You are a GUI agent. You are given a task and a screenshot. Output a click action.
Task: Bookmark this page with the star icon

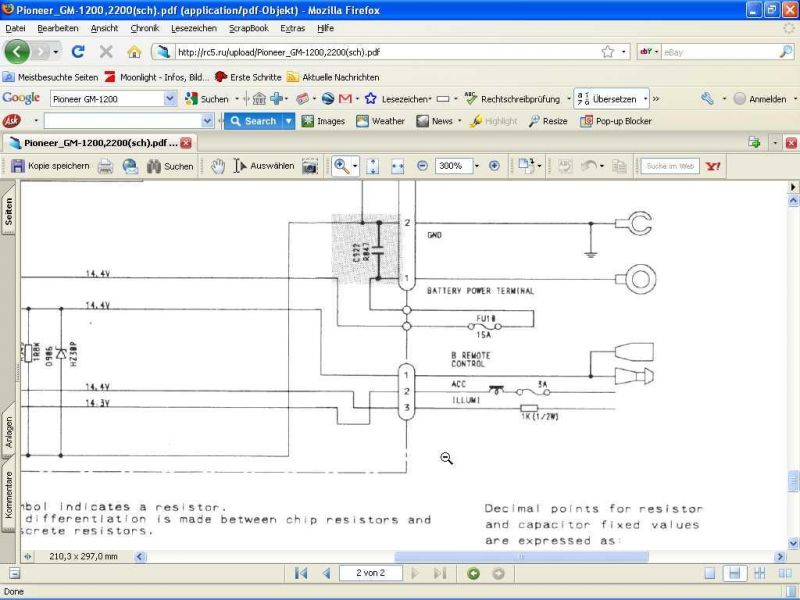point(607,52)
